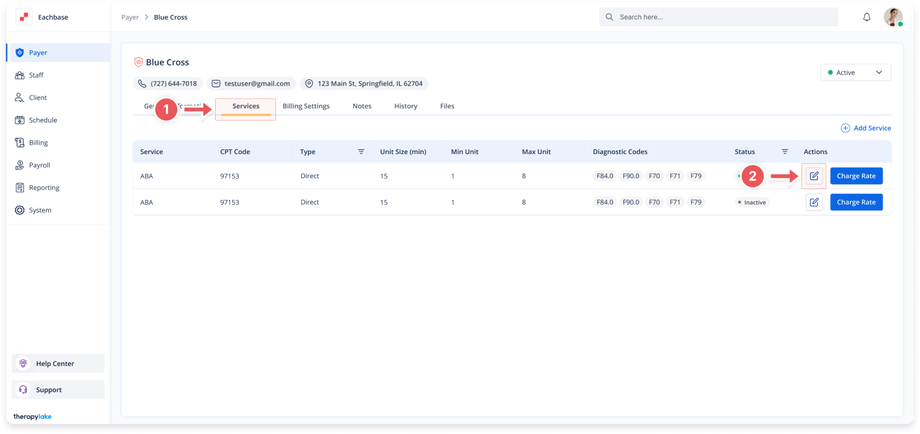Image resolution: width=920 pixels, height=434 pixels.
Task: Open the Status column filter
Action: coord(784,152)
